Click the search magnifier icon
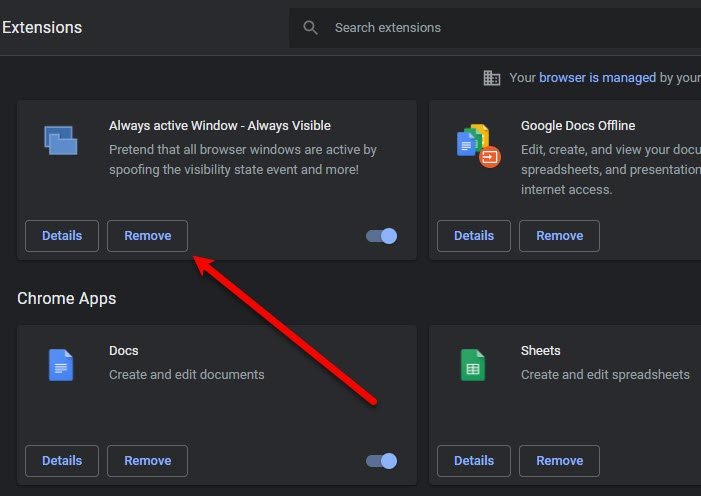This screenshot has width=701, height=496. (x=310, y=28)
